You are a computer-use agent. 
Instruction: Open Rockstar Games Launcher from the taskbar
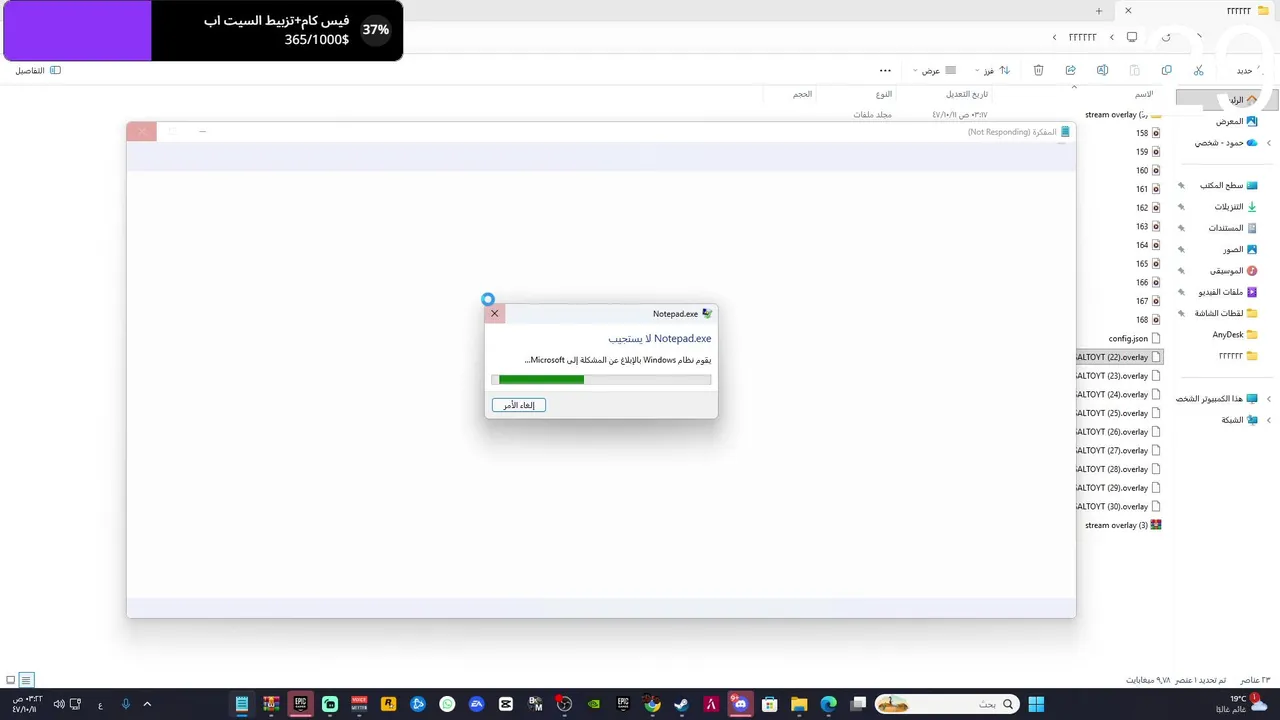pos(388,704)
